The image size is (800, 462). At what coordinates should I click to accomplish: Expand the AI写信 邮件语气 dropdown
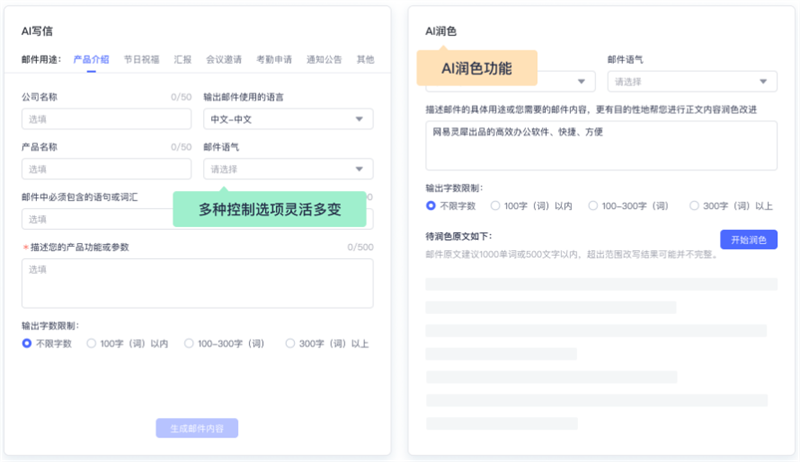point(288,169)
